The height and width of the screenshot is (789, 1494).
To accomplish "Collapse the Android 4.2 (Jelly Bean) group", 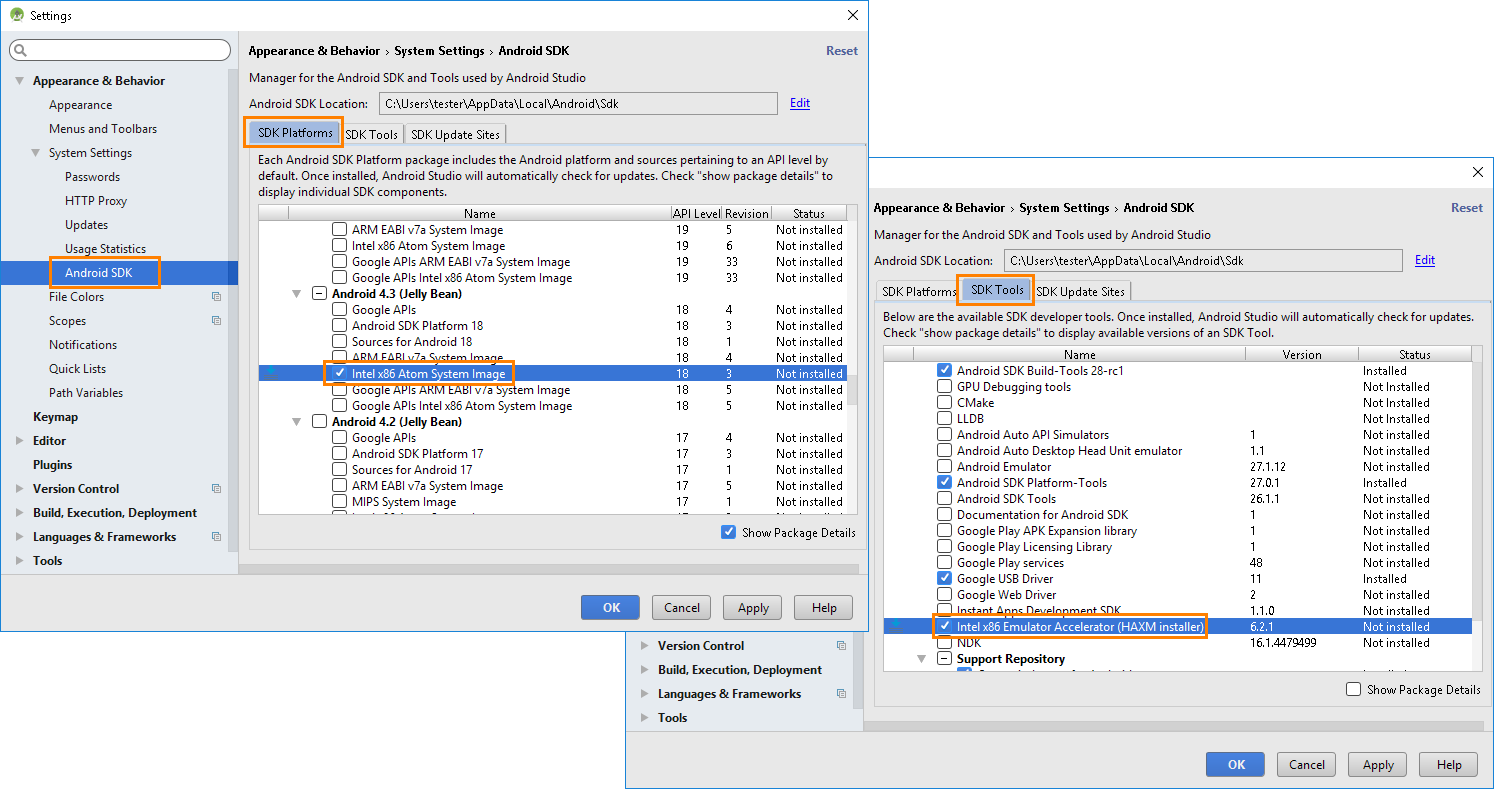I will pos(296,422).
